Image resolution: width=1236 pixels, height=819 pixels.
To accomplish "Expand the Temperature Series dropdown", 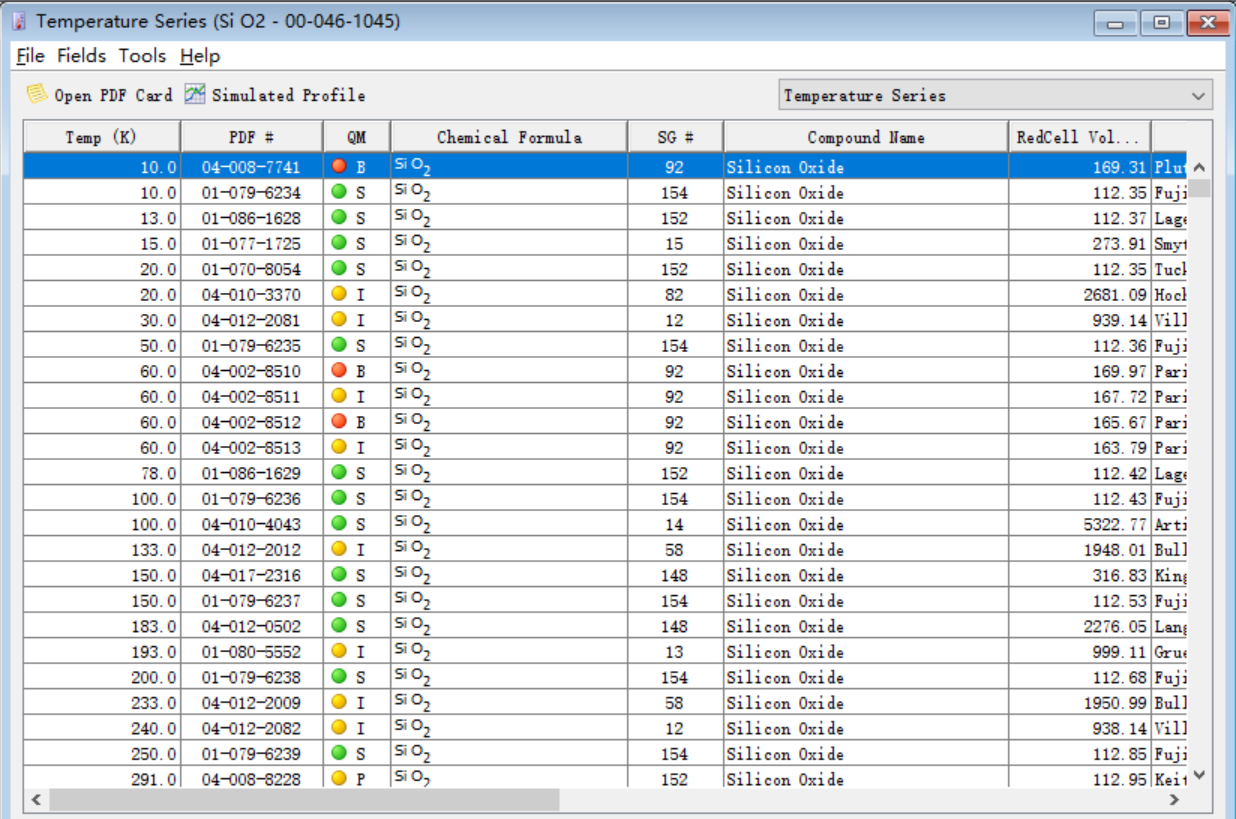I will (1198, 96).
